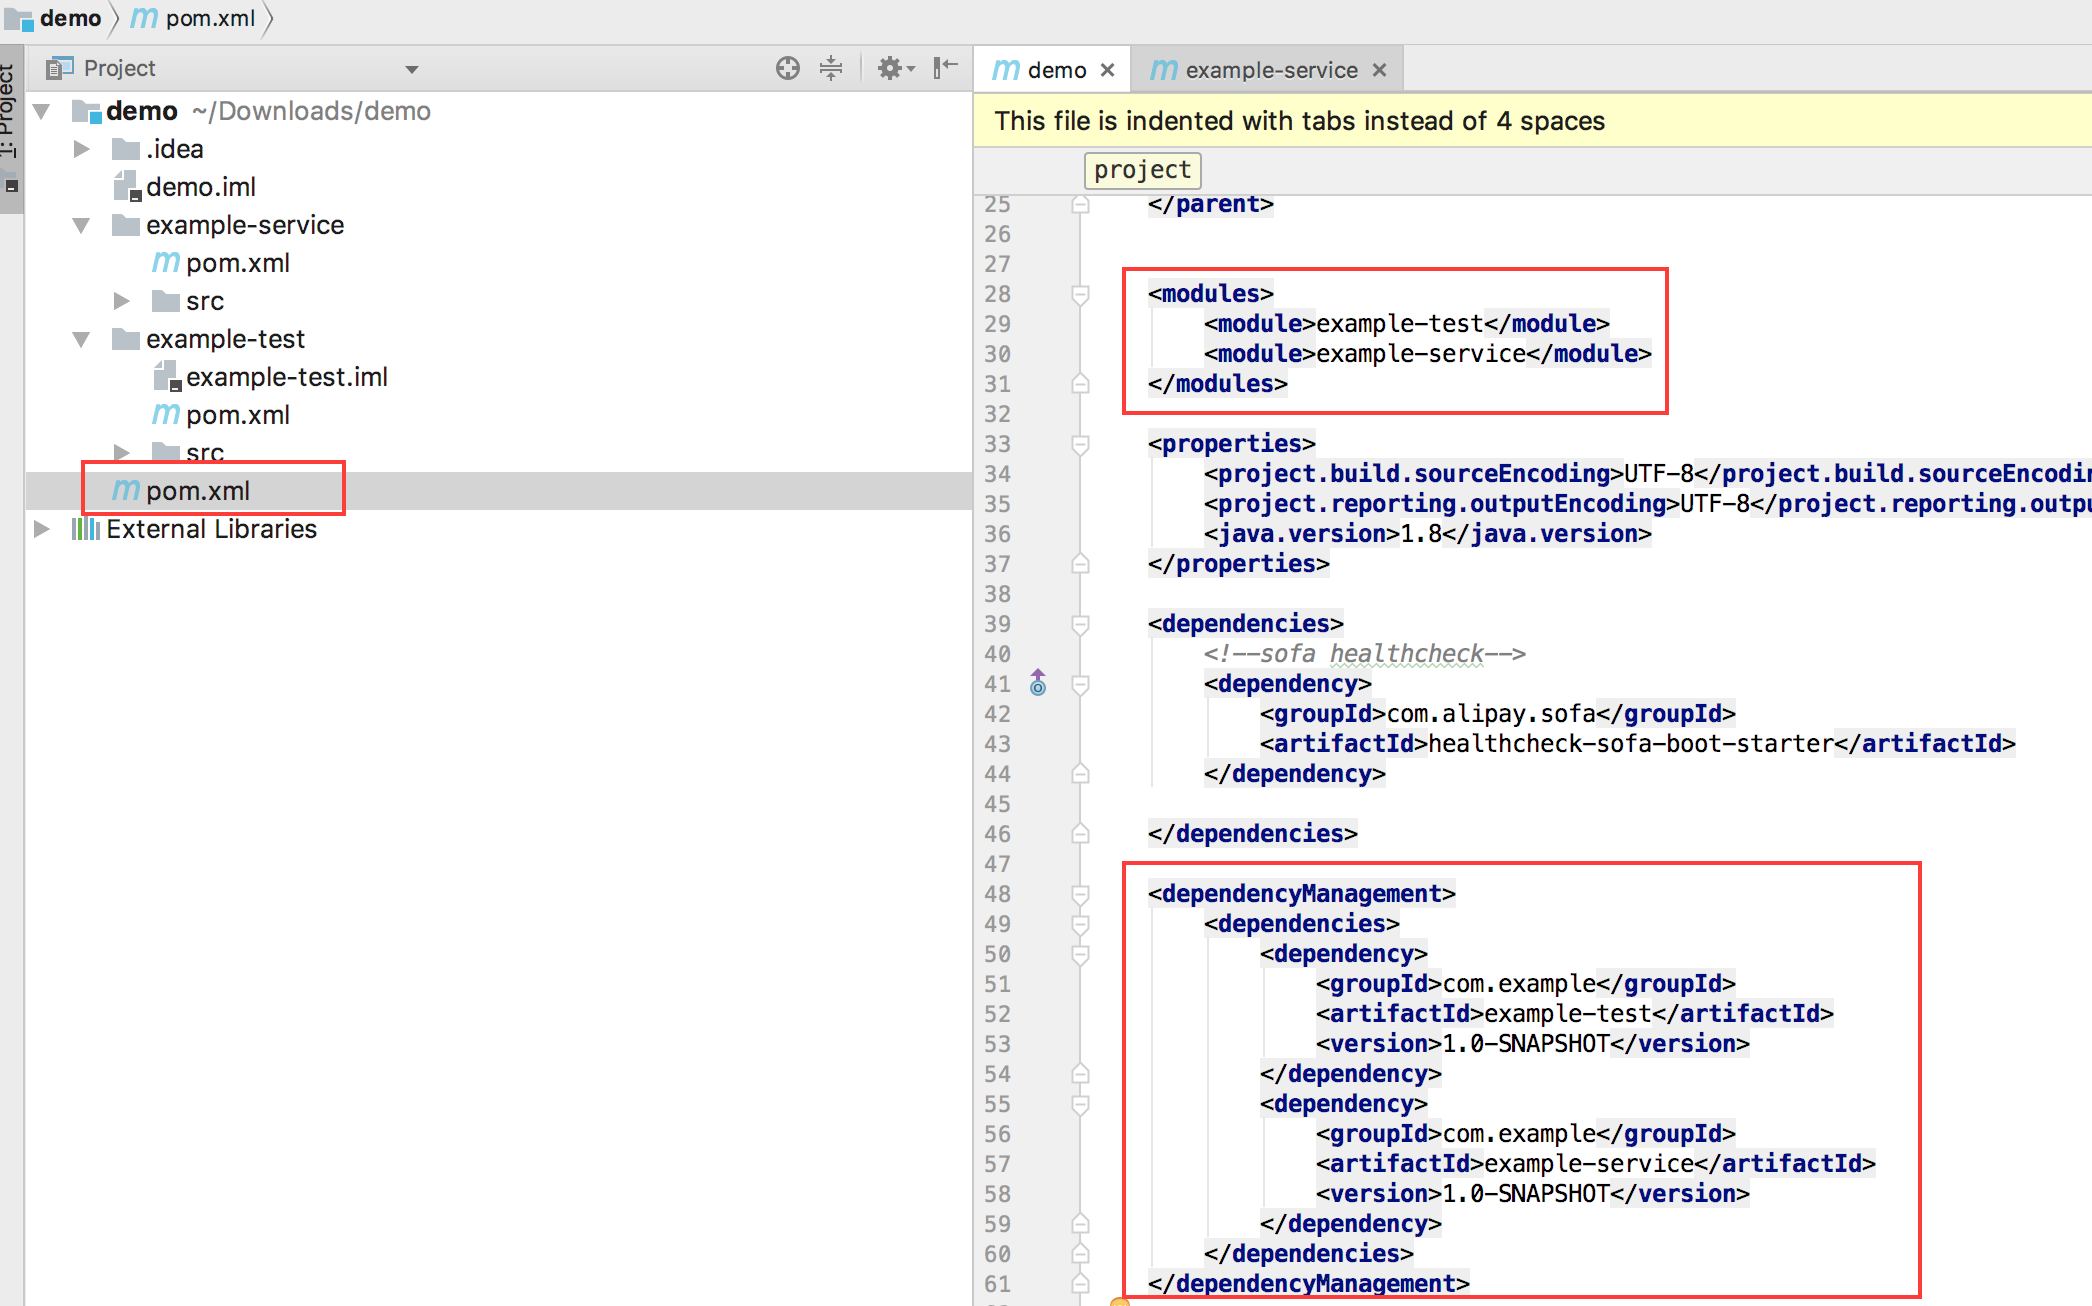
Task: Close the demo editor tab
Action: click(1107, 70)
